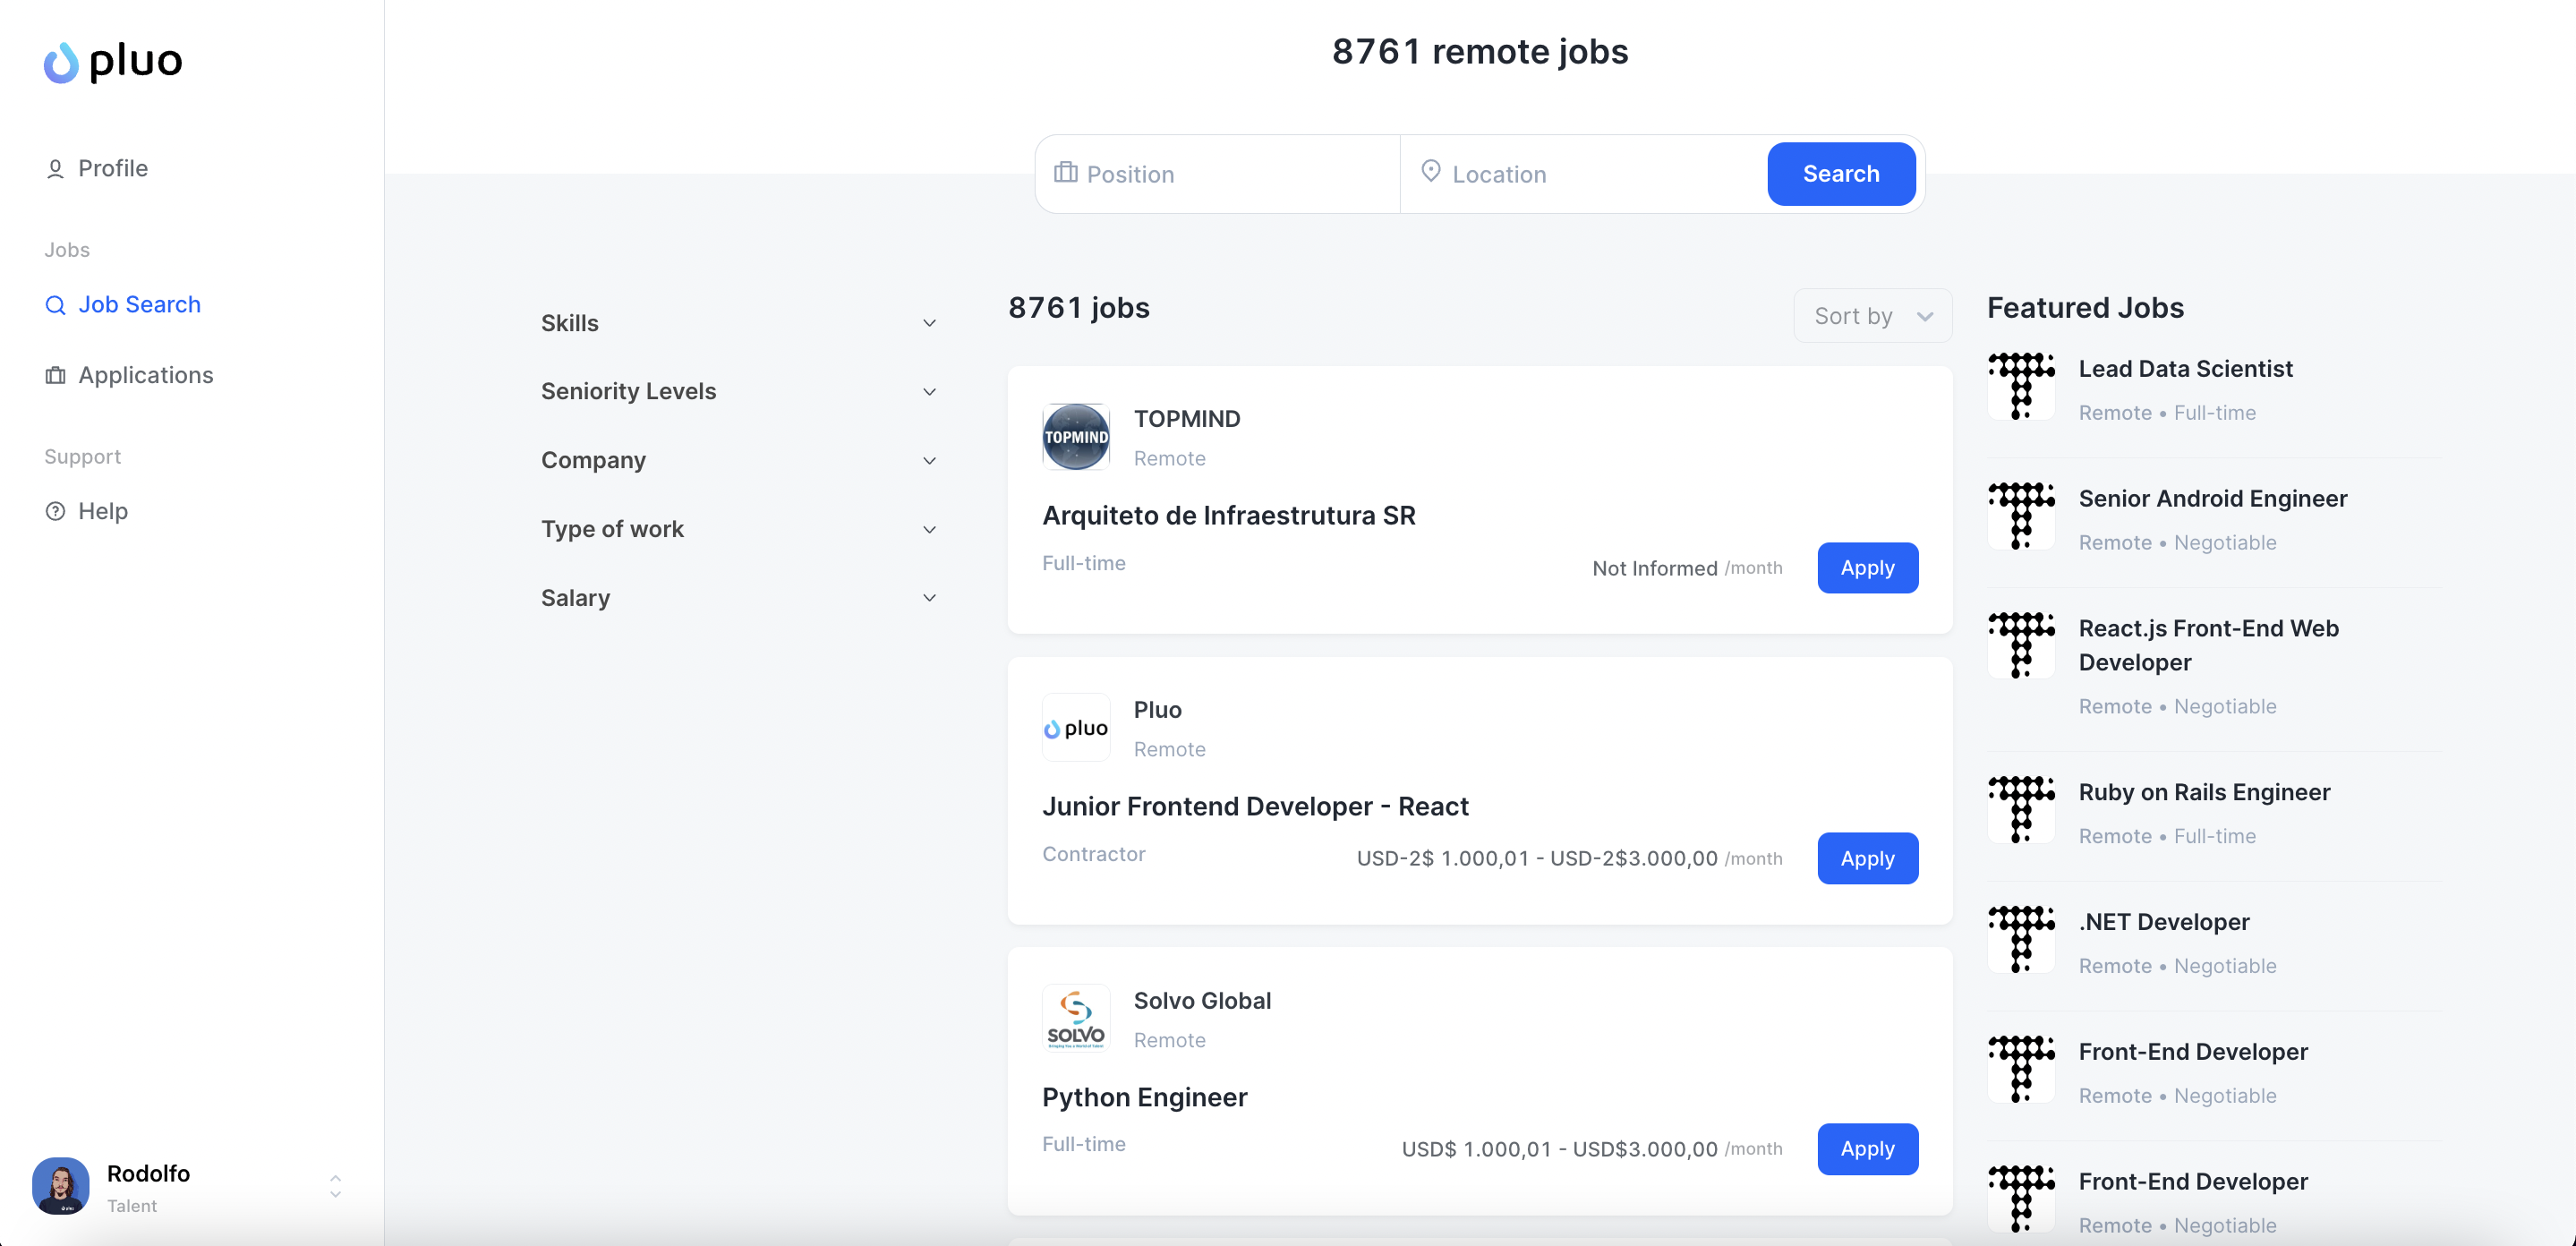
Task: Open Help under Support
Action: (x=86, y=511)
